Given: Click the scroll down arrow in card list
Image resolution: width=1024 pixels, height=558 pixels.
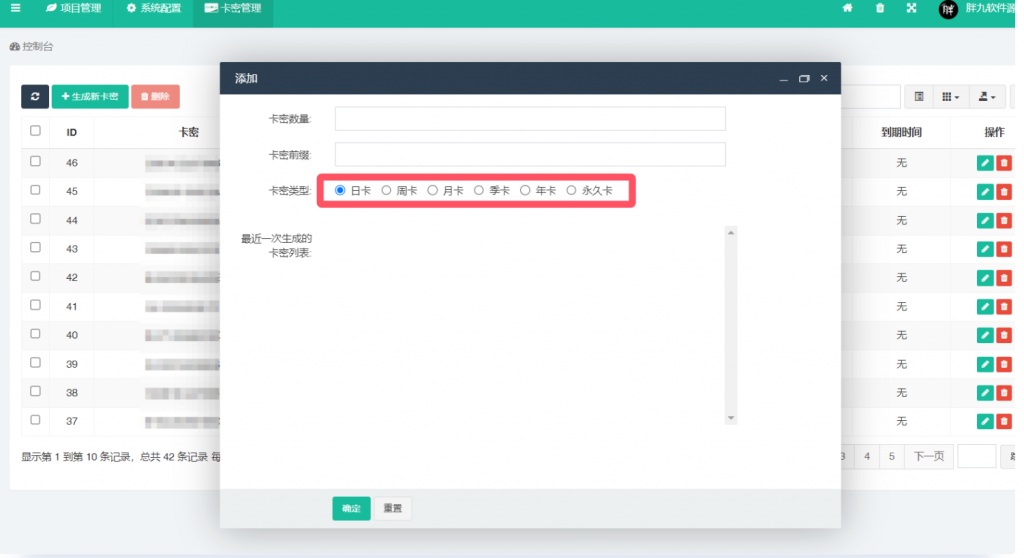Looking at the screenshot, I should [731, 418].
